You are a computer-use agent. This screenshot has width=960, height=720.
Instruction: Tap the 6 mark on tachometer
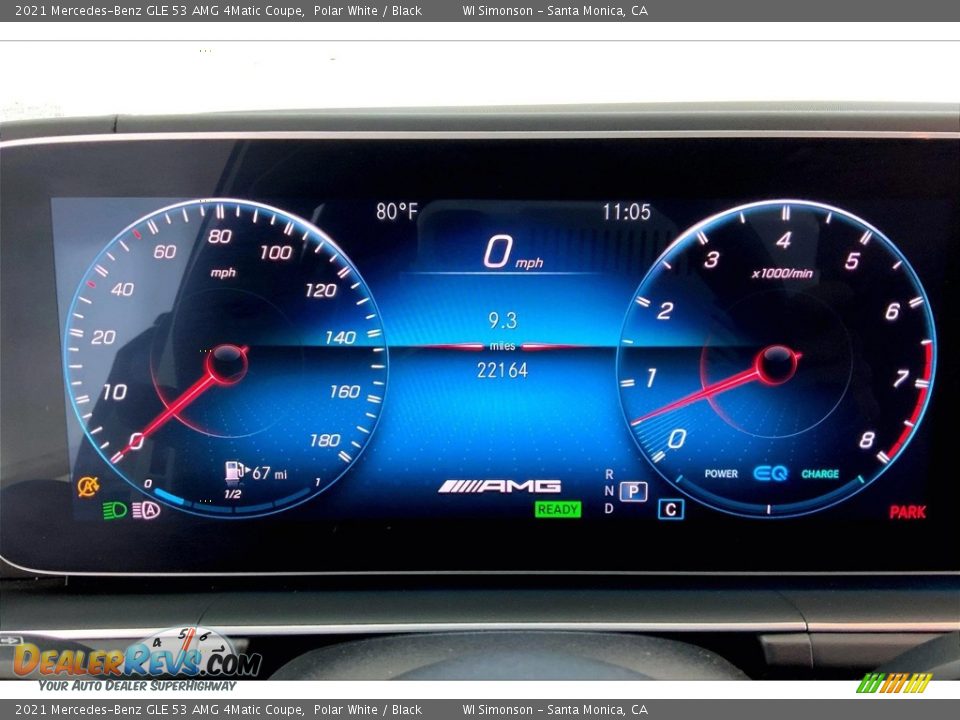click(x=893, y=311)
